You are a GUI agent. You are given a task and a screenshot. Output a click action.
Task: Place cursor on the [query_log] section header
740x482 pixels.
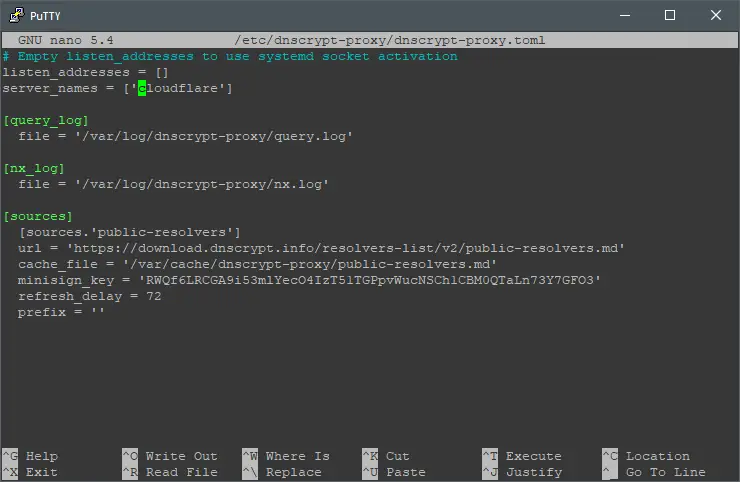tap(46, 120)
